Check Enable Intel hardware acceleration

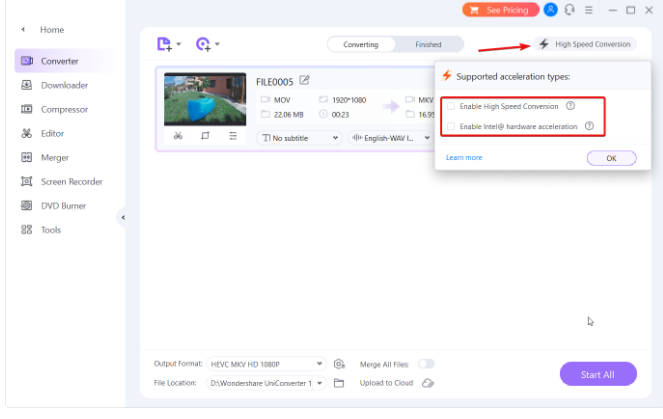[452, 127]
